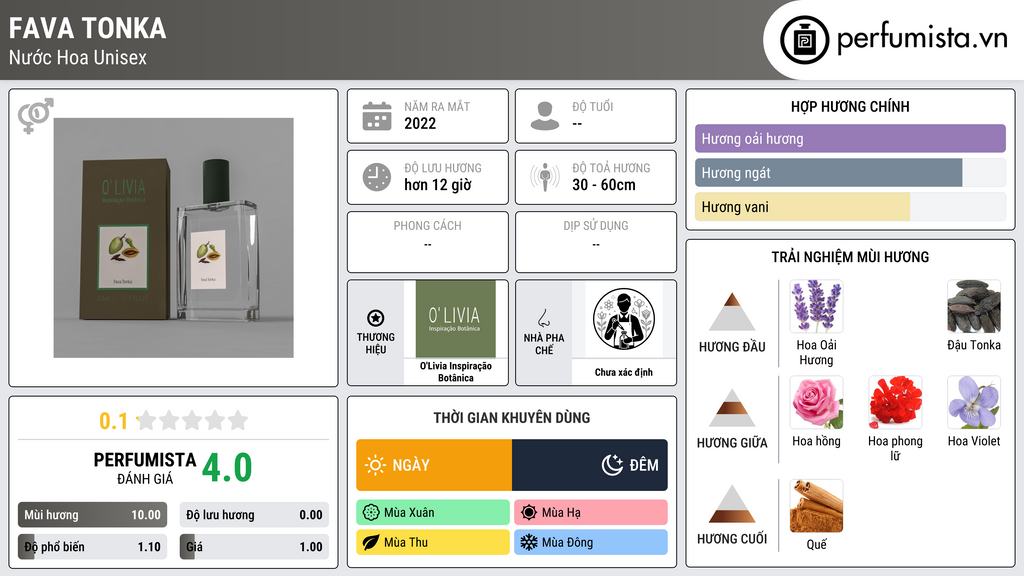Select the Đêm nighttime segment

590,465
